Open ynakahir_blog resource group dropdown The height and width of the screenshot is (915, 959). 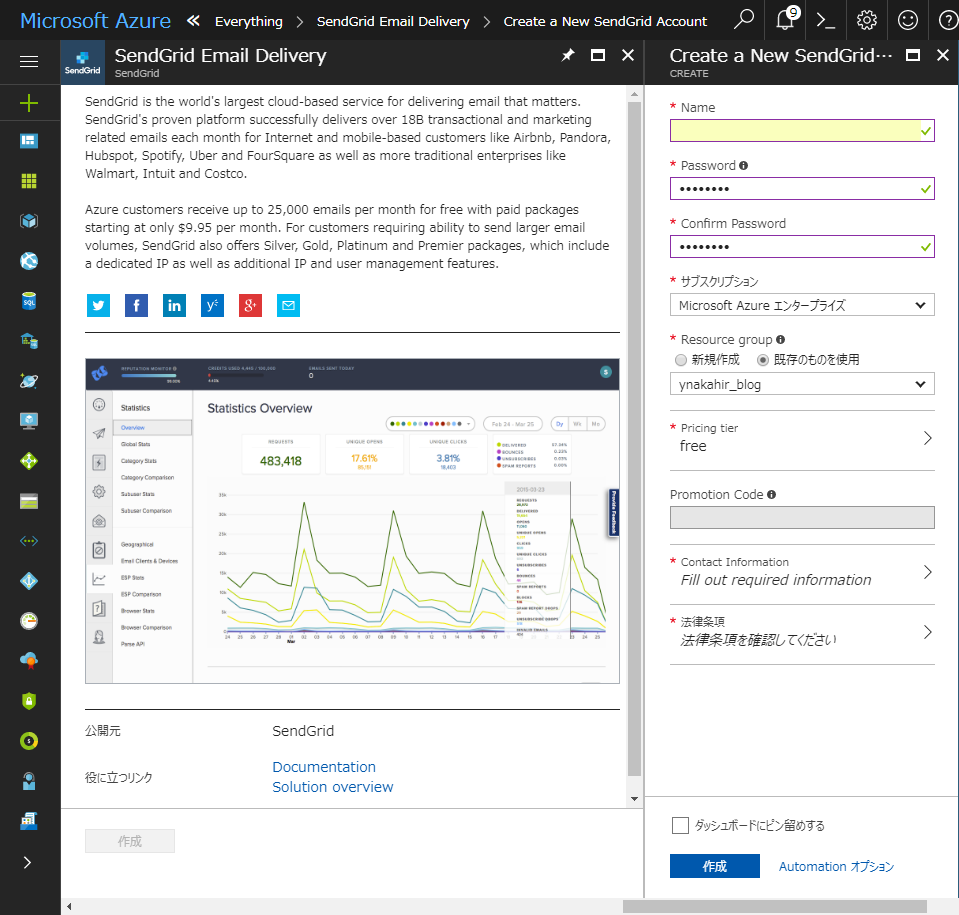(x=802, y=384)
